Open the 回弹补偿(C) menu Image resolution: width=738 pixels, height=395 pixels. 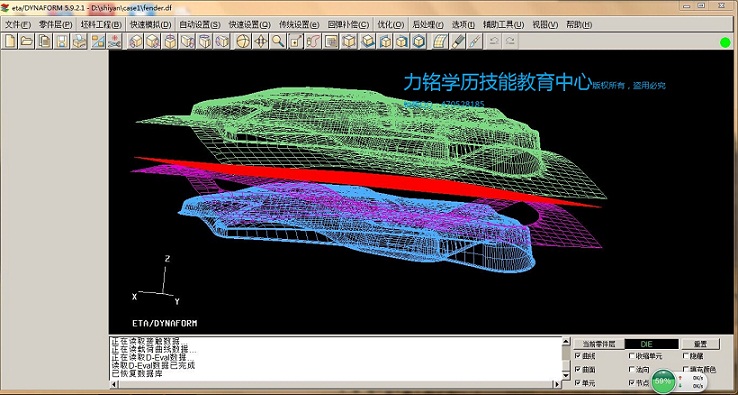click(348, 24)
